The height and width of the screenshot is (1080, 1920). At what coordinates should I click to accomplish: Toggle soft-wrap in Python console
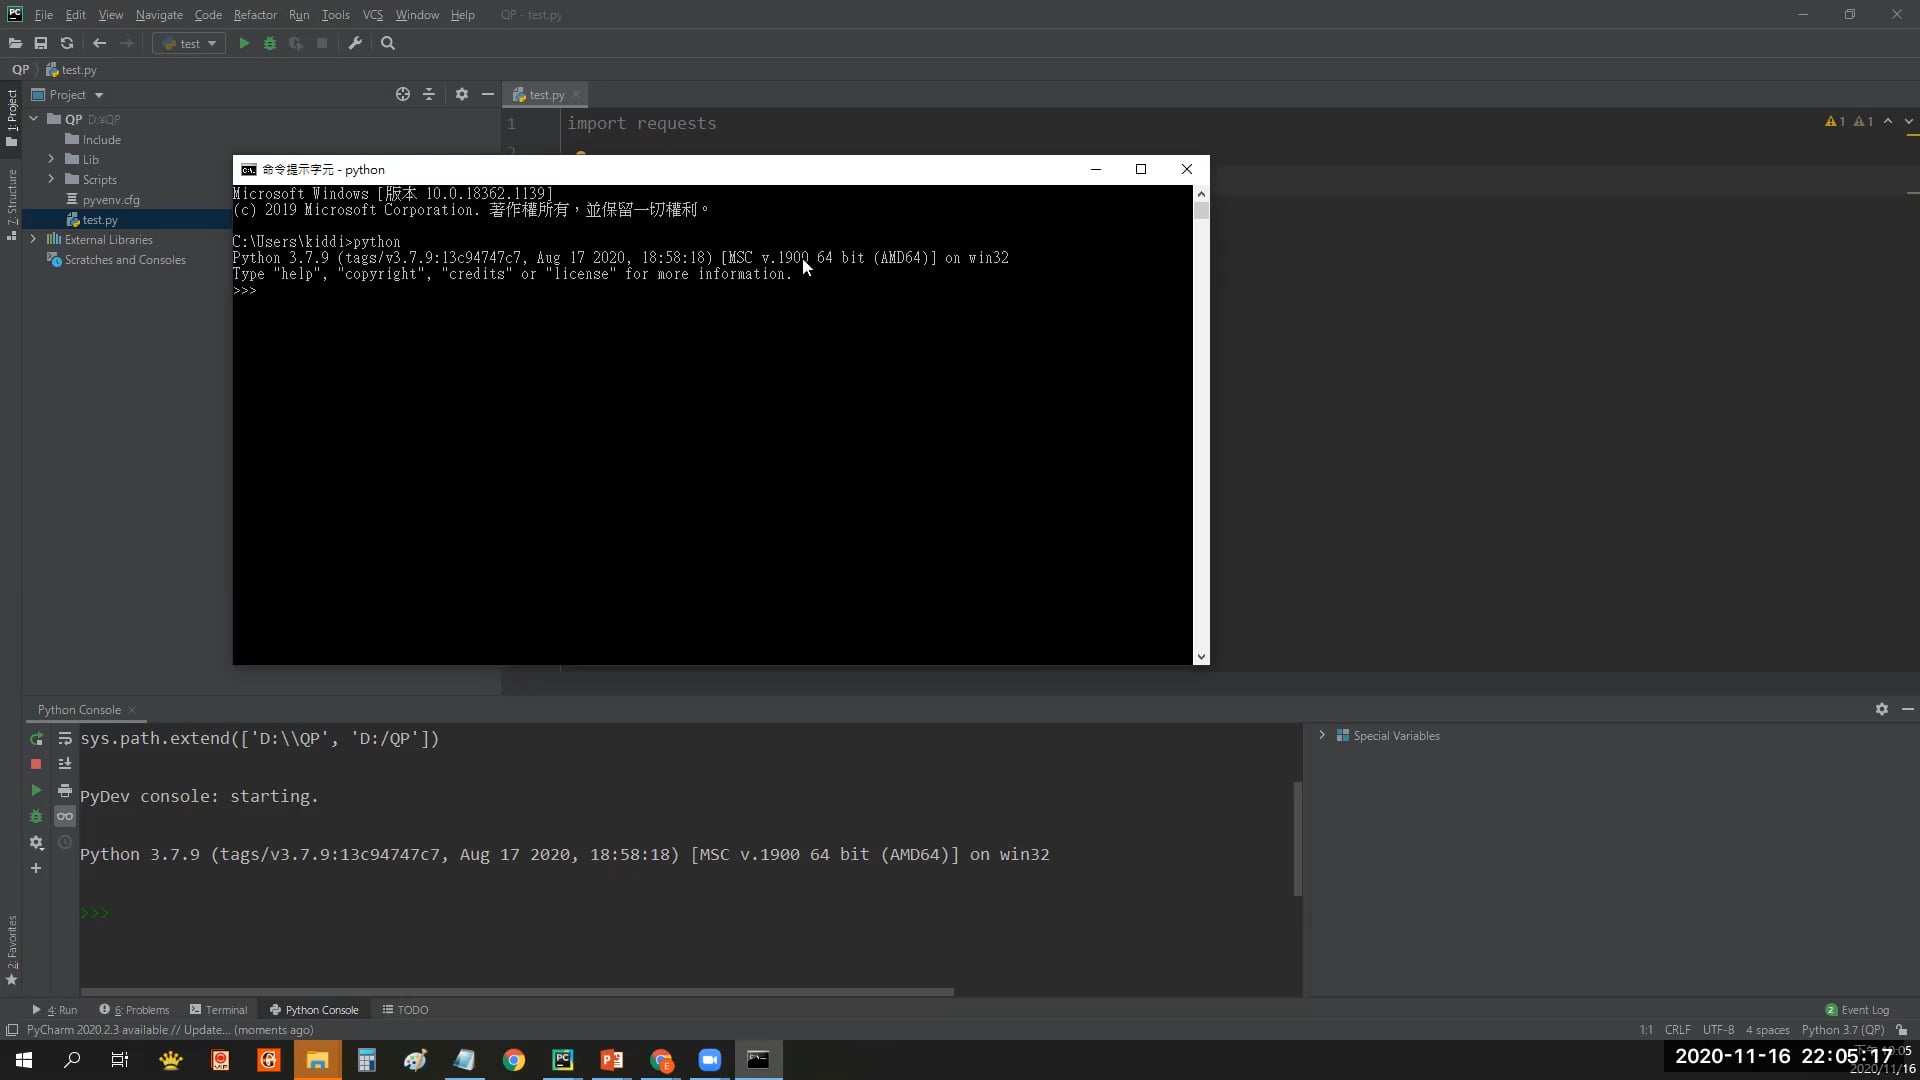pos(65,739)
